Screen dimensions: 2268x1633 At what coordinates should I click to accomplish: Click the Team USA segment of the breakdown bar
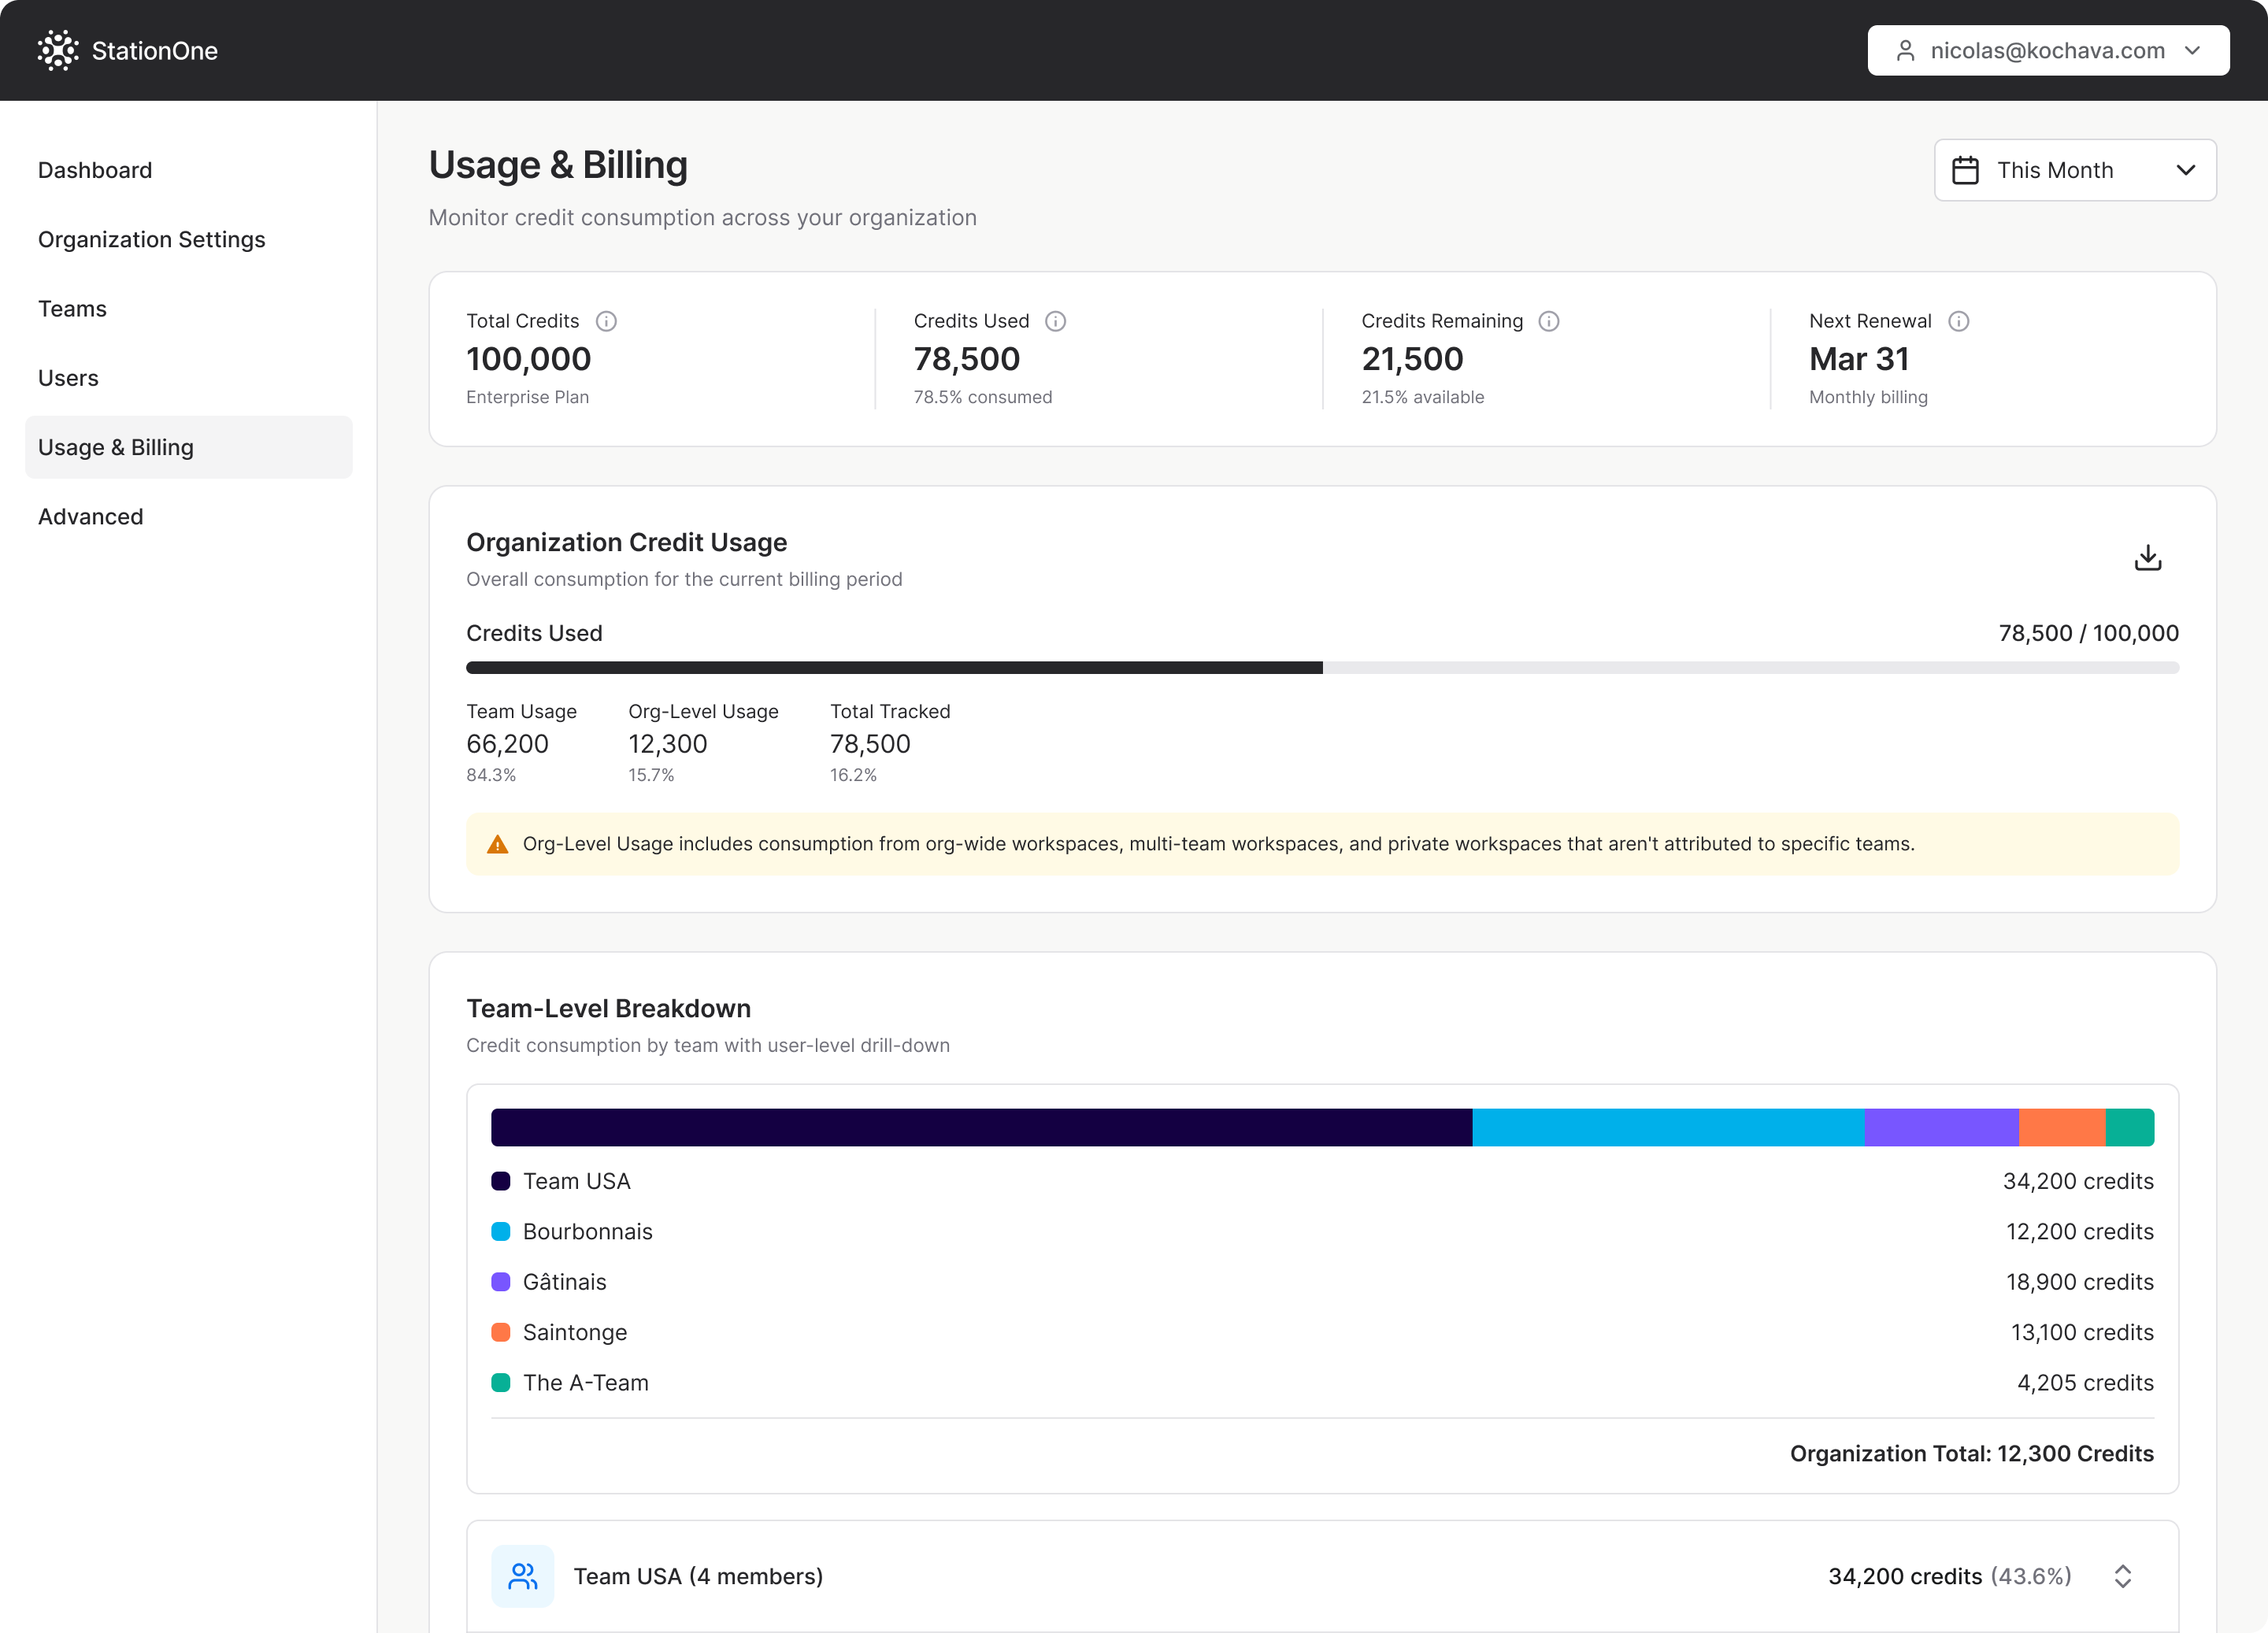pos(981,1127)
